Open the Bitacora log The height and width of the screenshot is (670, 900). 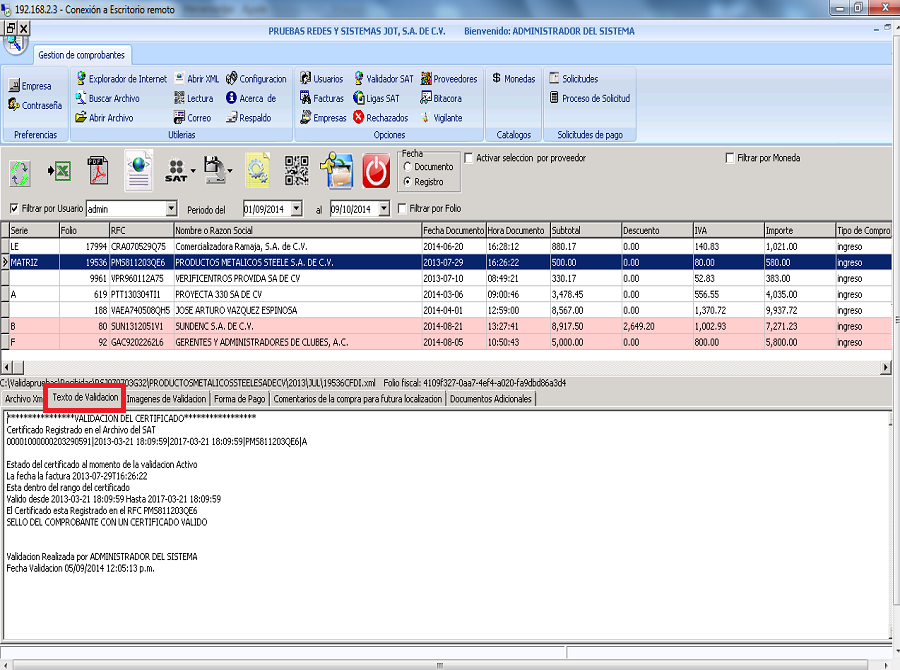[440, 99]
